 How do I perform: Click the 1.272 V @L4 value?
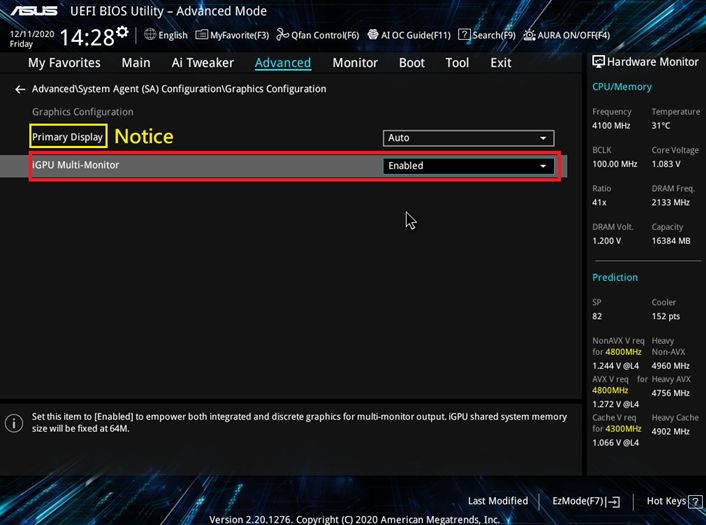[x=615, y=404]
